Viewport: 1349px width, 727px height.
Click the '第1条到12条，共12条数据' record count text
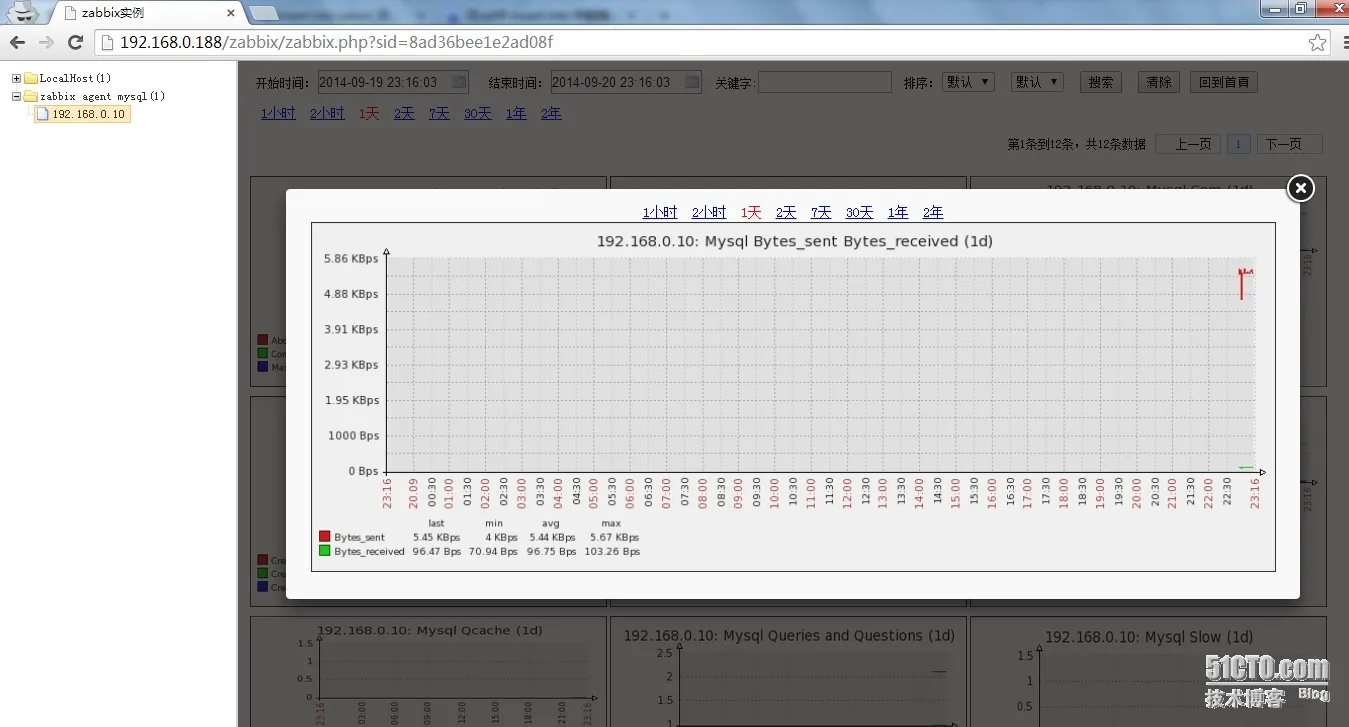click(1076, 144)
